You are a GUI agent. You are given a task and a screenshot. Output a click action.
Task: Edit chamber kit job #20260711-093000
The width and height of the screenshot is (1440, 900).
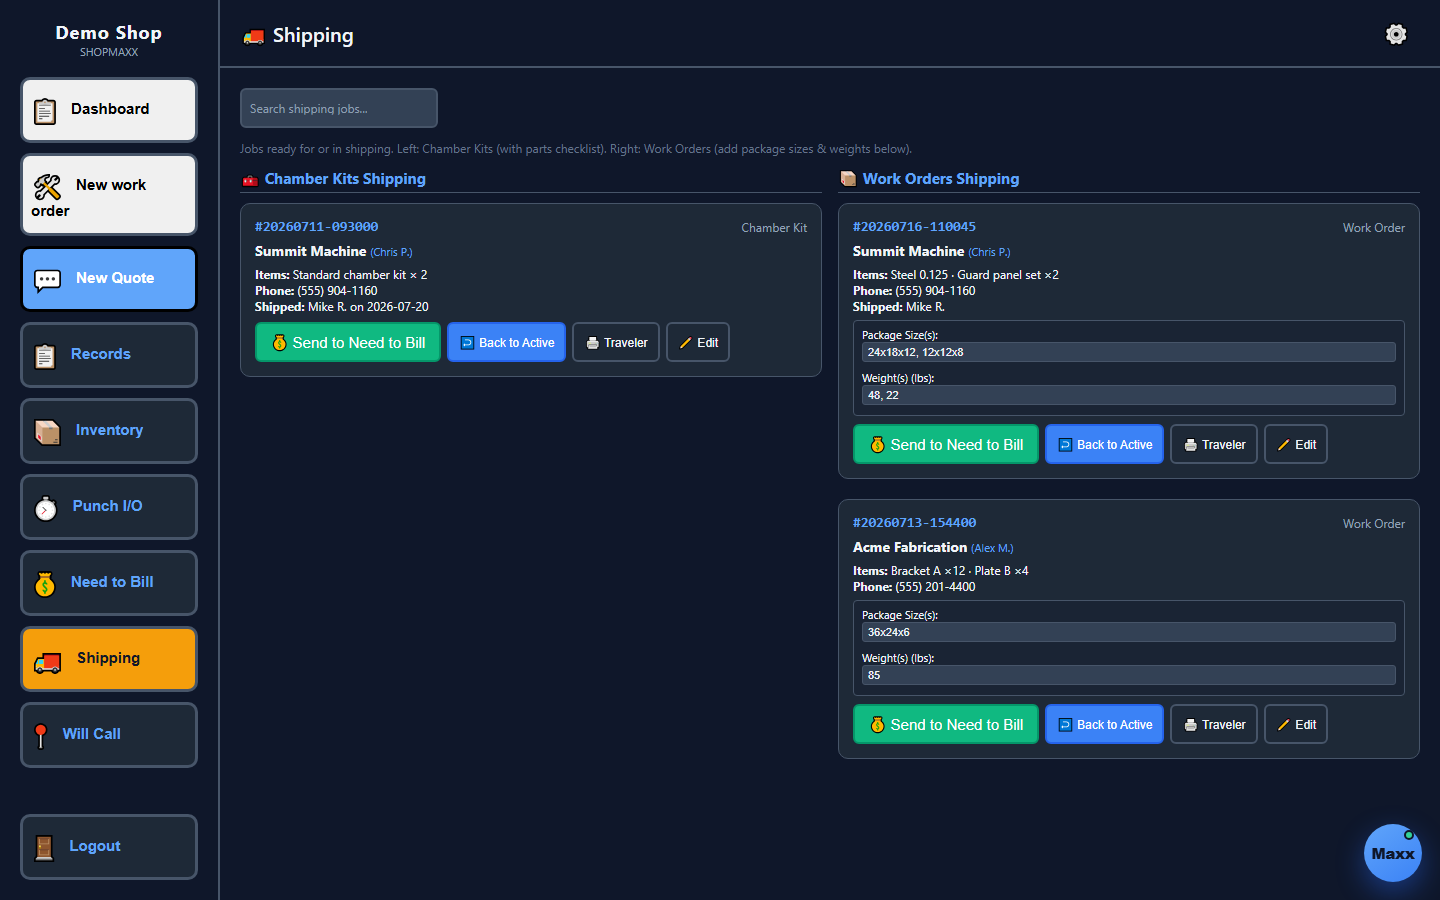tap(698, 342)
